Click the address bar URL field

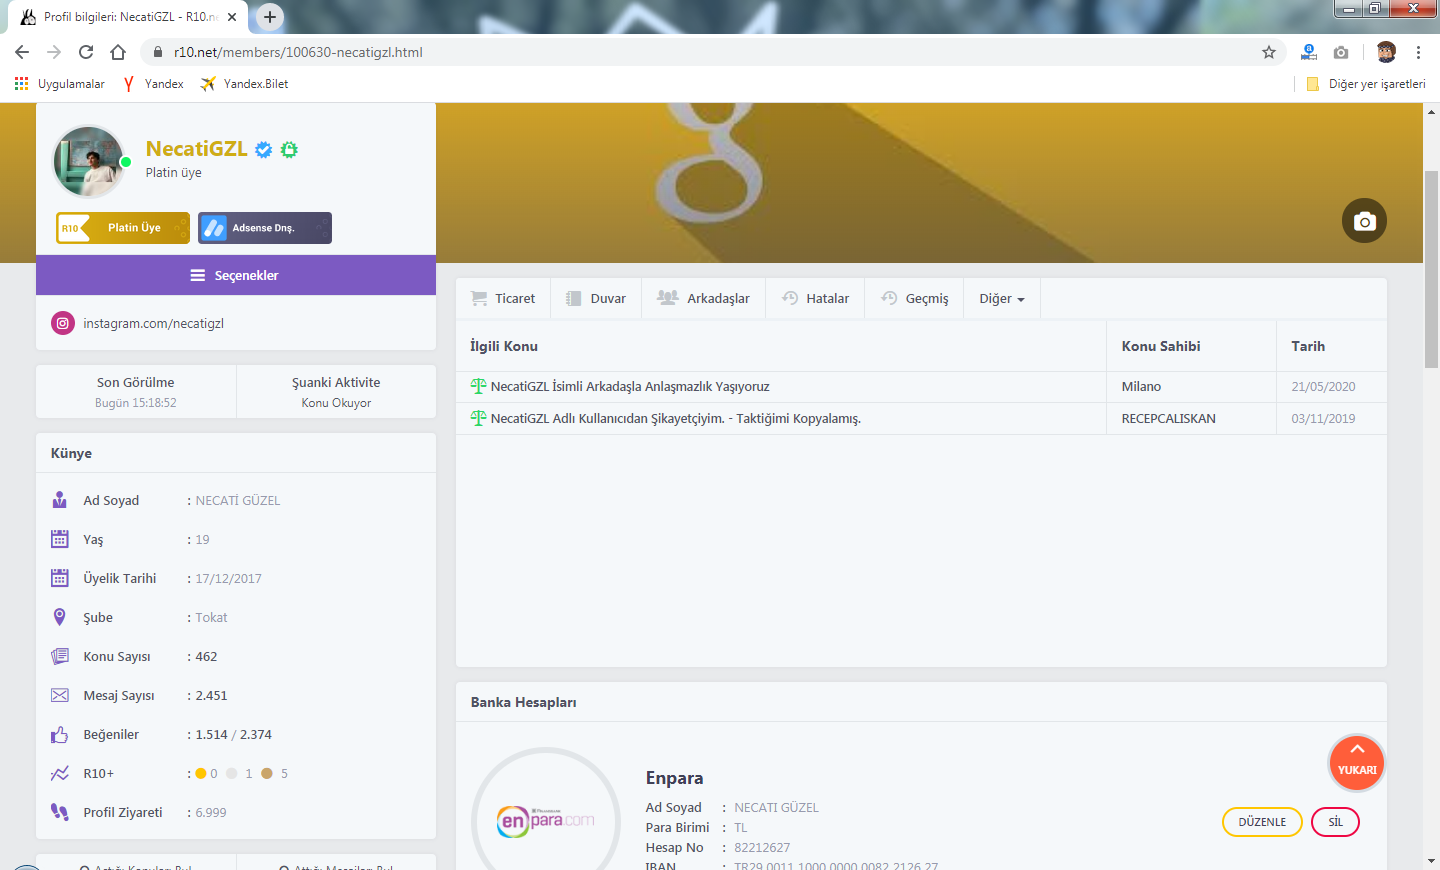point(712,52)
